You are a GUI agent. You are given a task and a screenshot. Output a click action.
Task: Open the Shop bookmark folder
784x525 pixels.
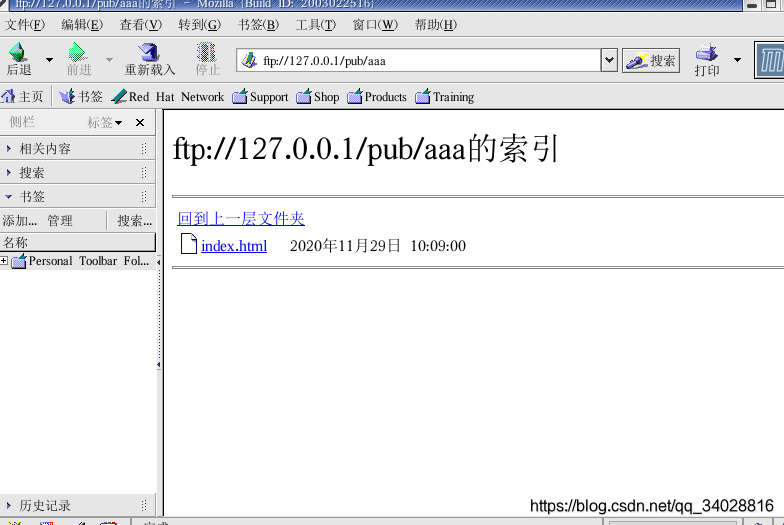[x=318, y=96]
